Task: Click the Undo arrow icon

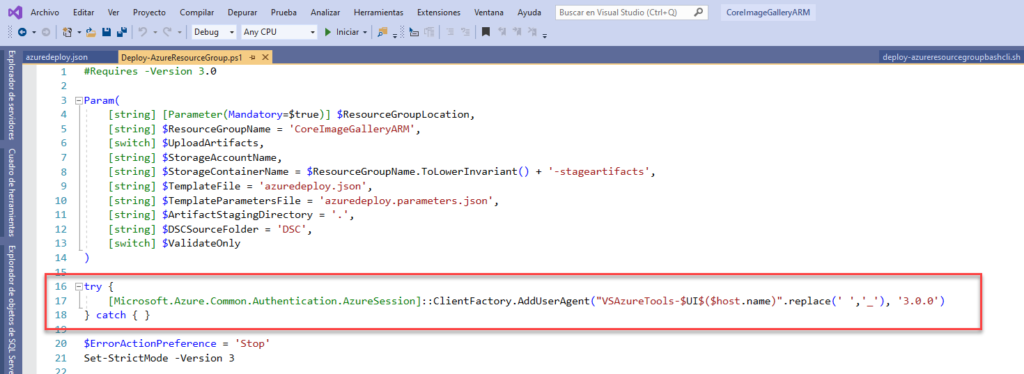Action: tap(143, 32)
